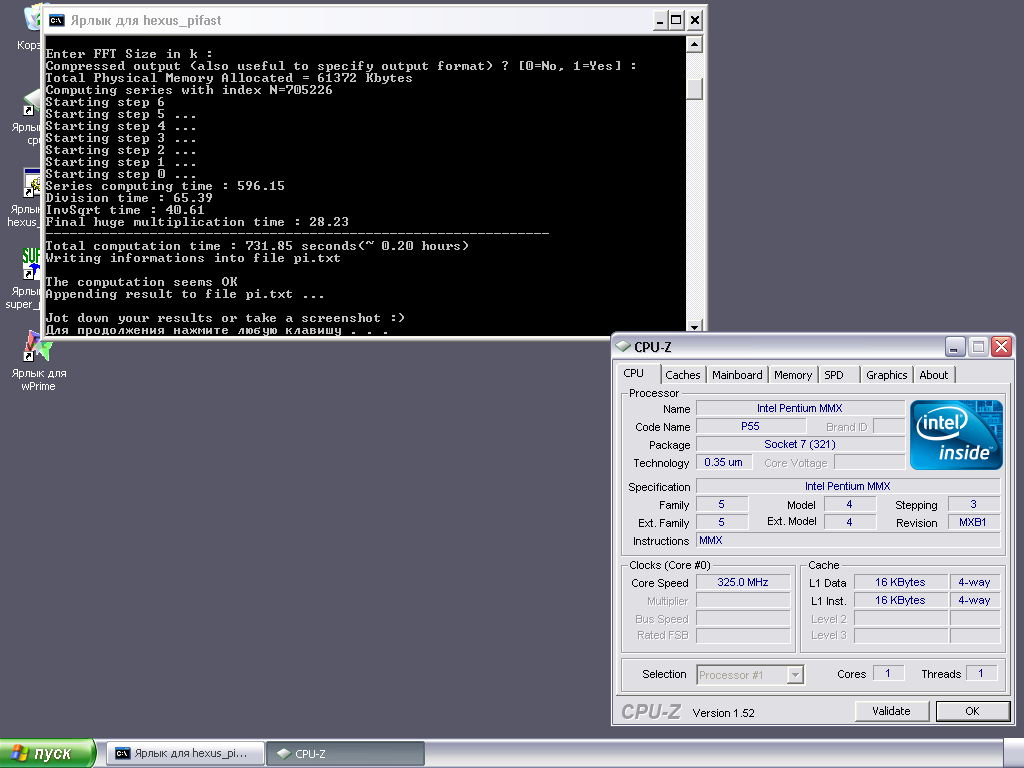Screen dimensions: 1024x768
Task: Switch to hexus_pifast console in taskbar
Action: (185, 754)
